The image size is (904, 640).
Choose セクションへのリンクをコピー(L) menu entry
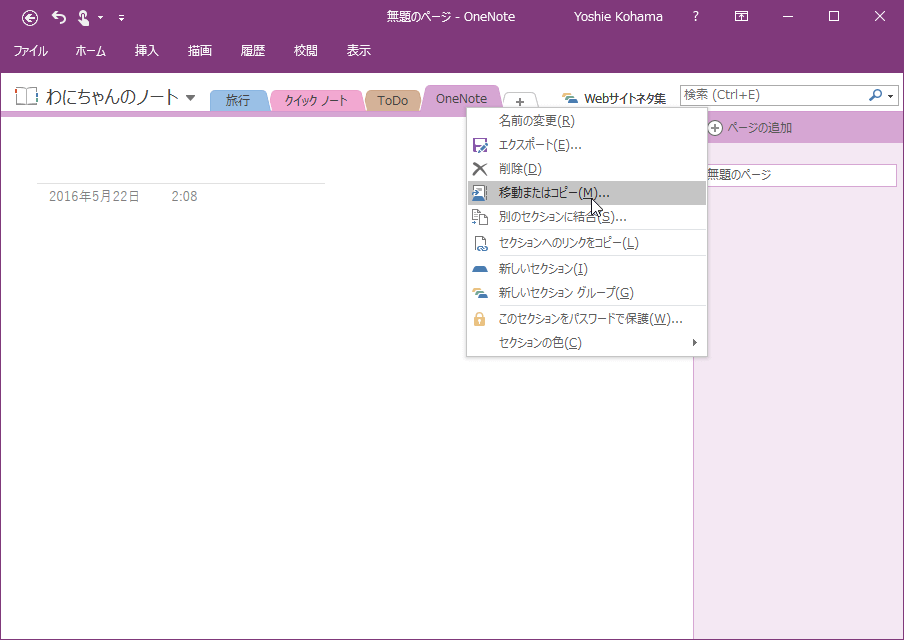click(587, 243)
